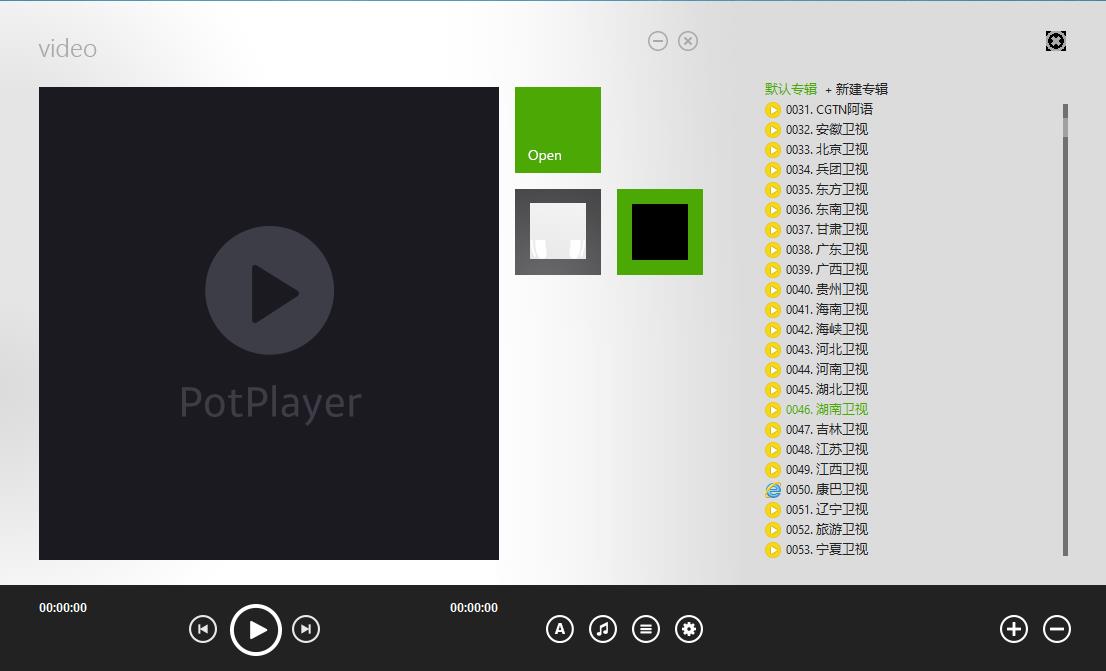The height and width of the screenshot is (671, 1106).
Task: Pick the 0036. 东南卫视 entry
Action: [x=817, y=210]
